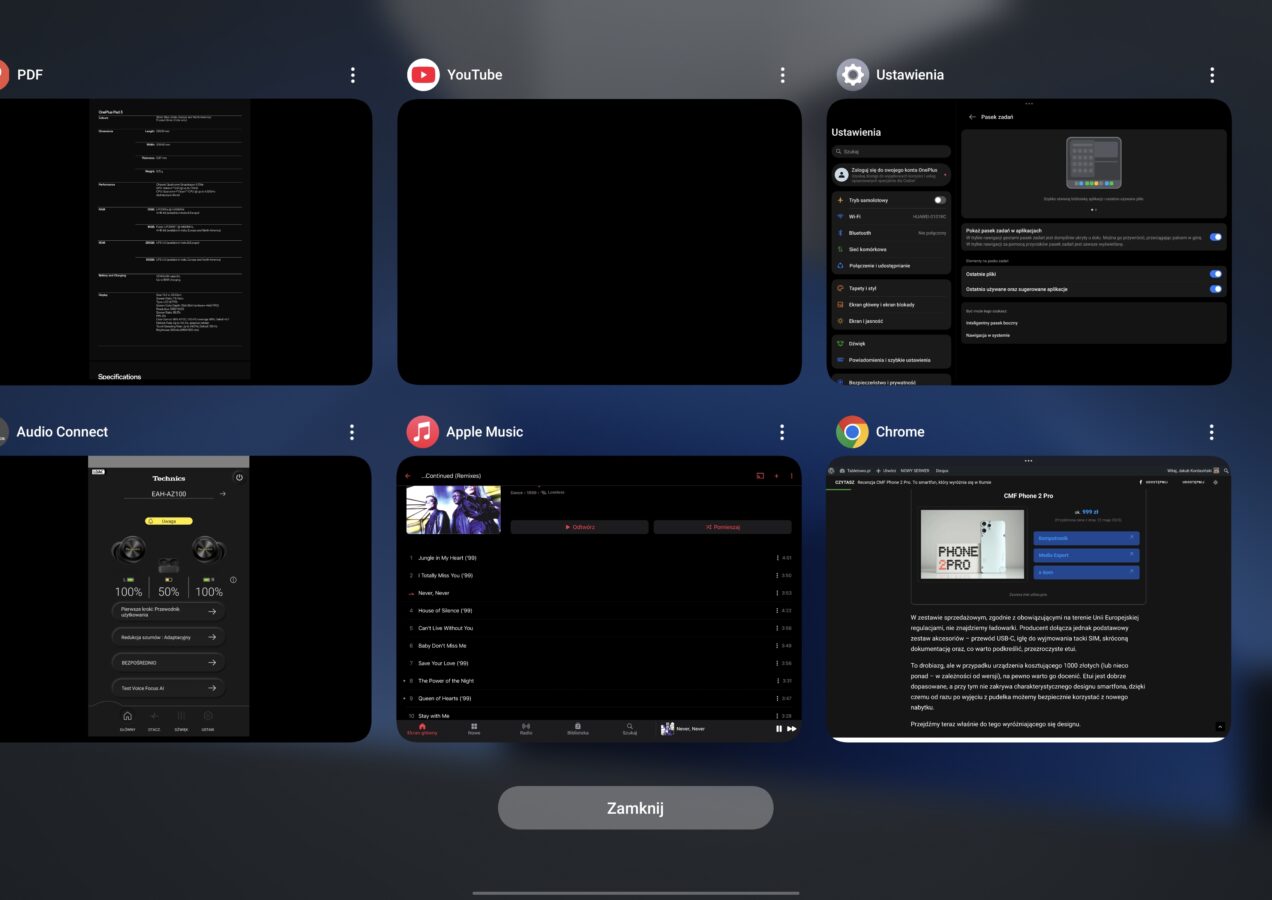Open the Apple Music card's three-dot menu
Screen dimensions: 1272x900
point(782,432)
